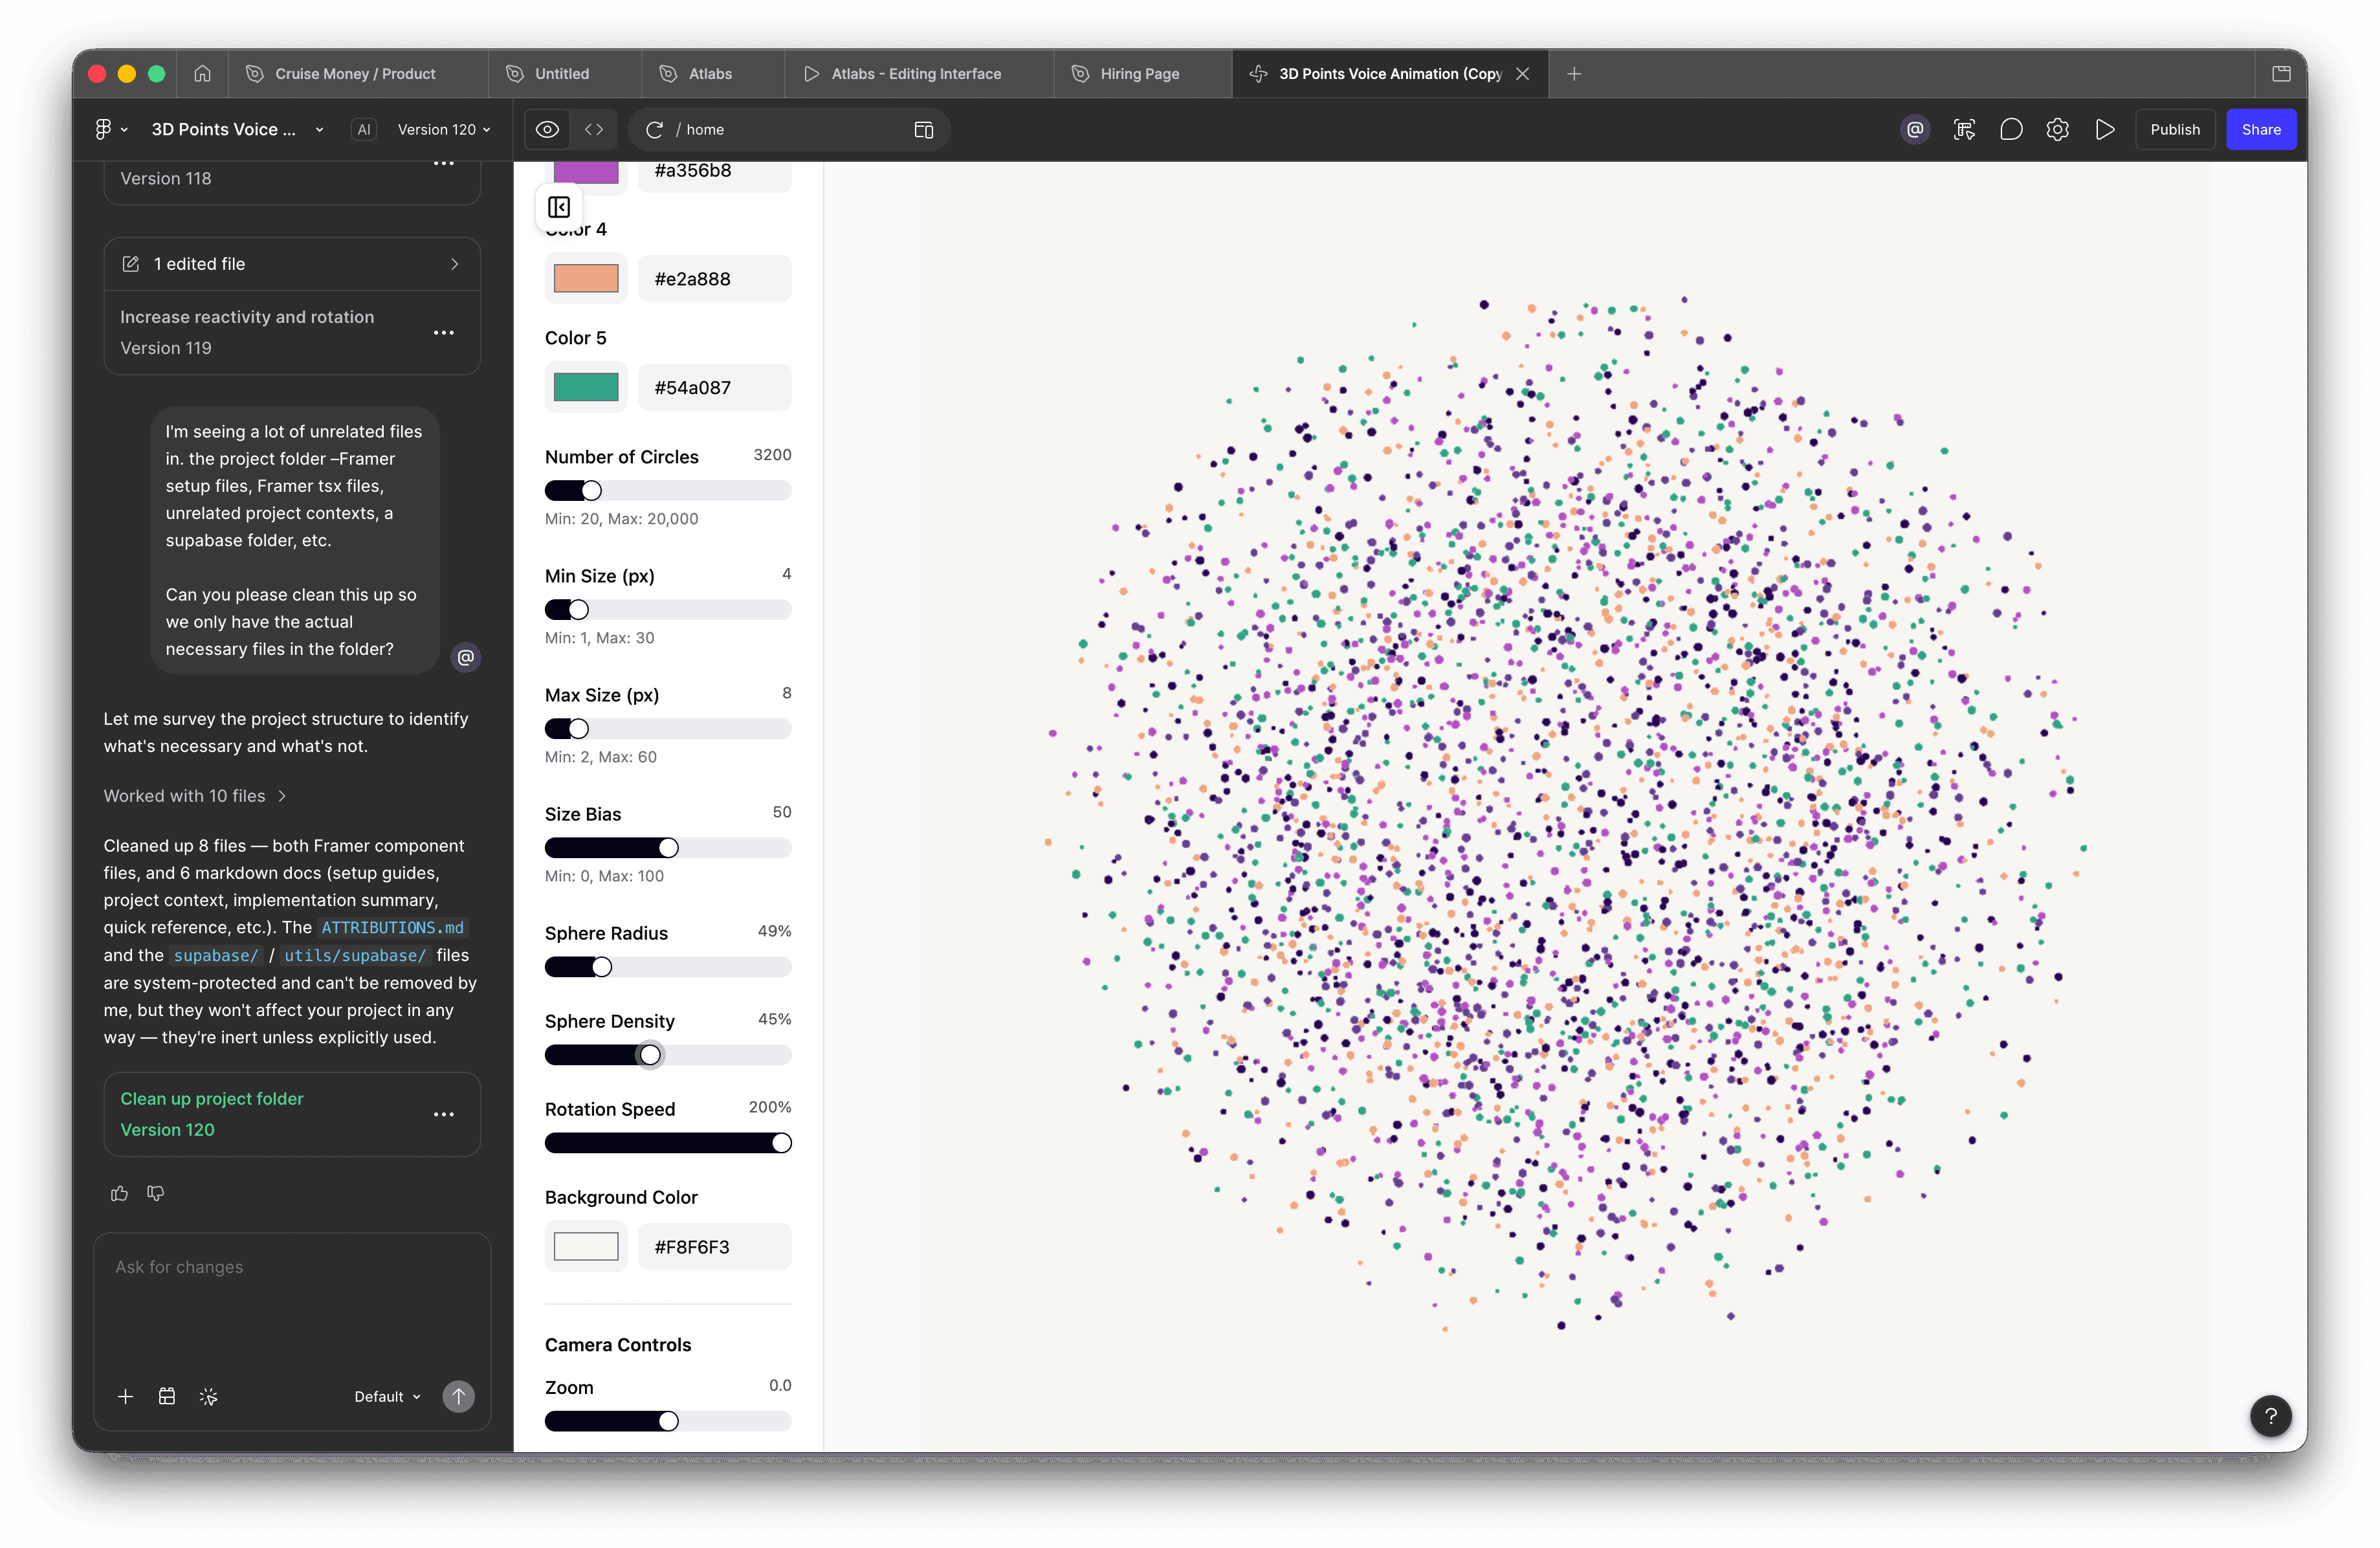
Task: Click the thumbs down feedback icon
Action: pyautogui.click(x=156, y=1193)
